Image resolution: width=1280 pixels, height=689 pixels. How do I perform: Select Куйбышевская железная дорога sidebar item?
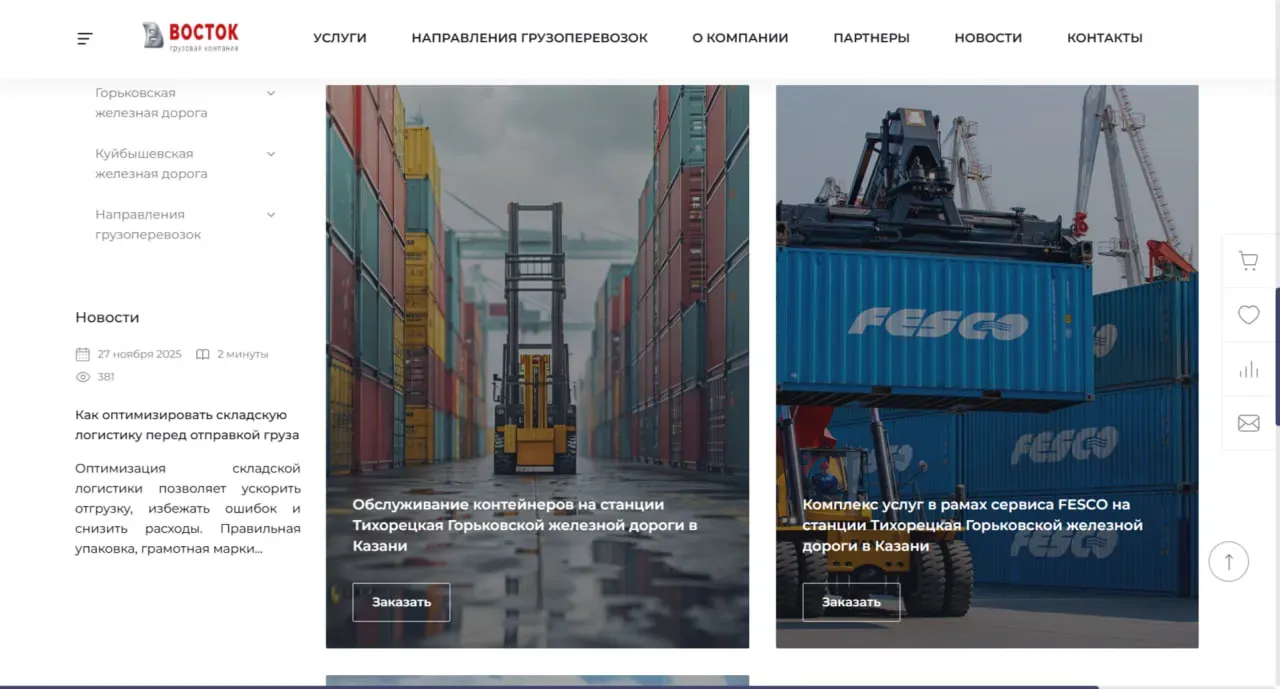[x=151, y=164]
